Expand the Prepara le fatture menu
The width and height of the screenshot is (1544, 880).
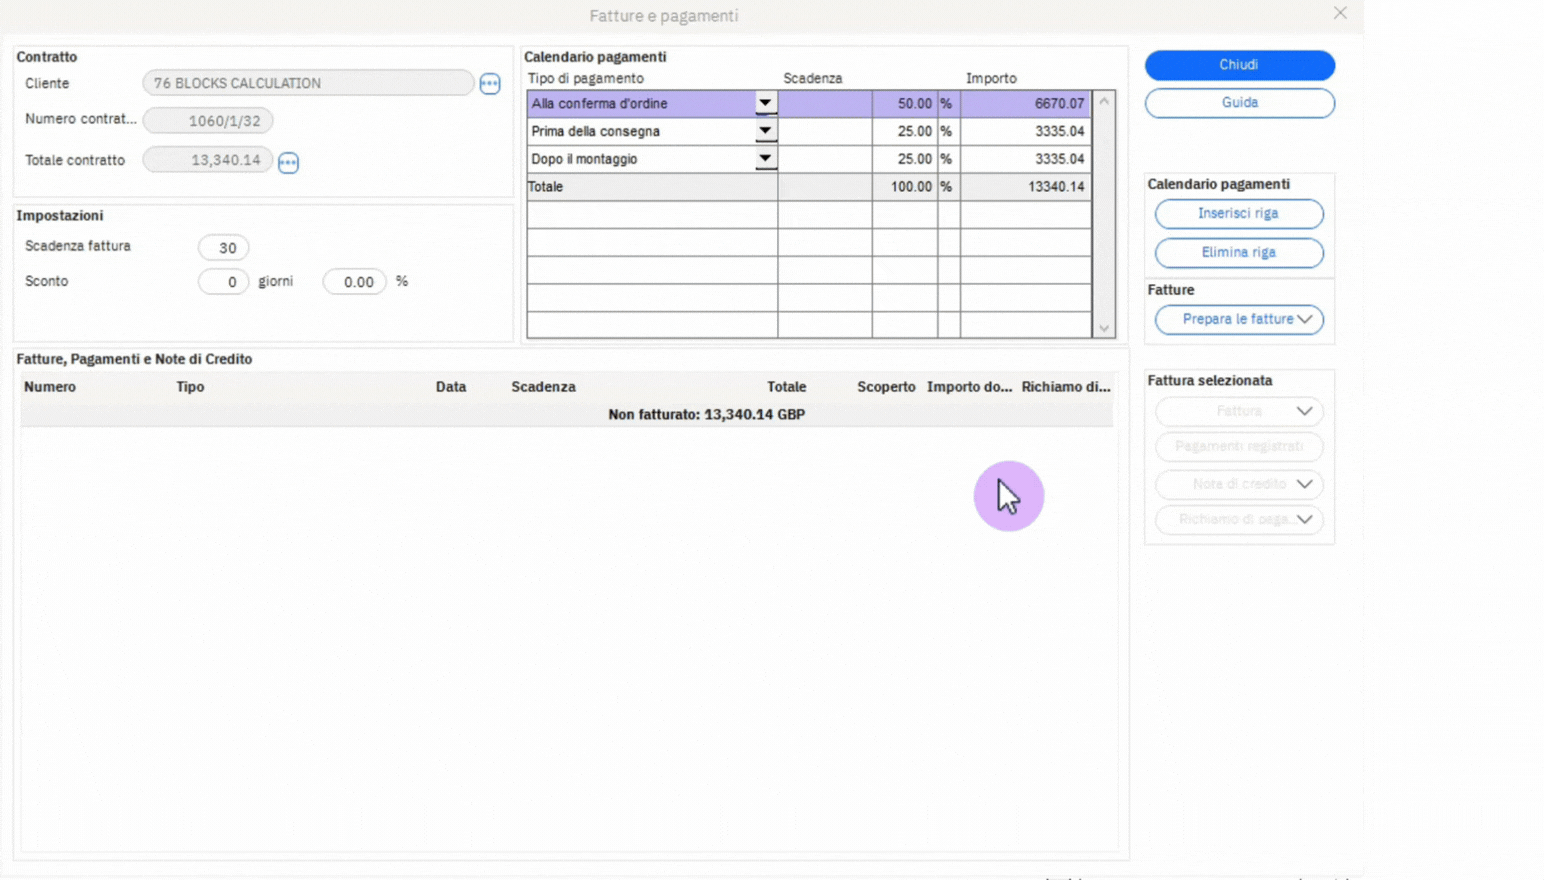point(1239,319)
